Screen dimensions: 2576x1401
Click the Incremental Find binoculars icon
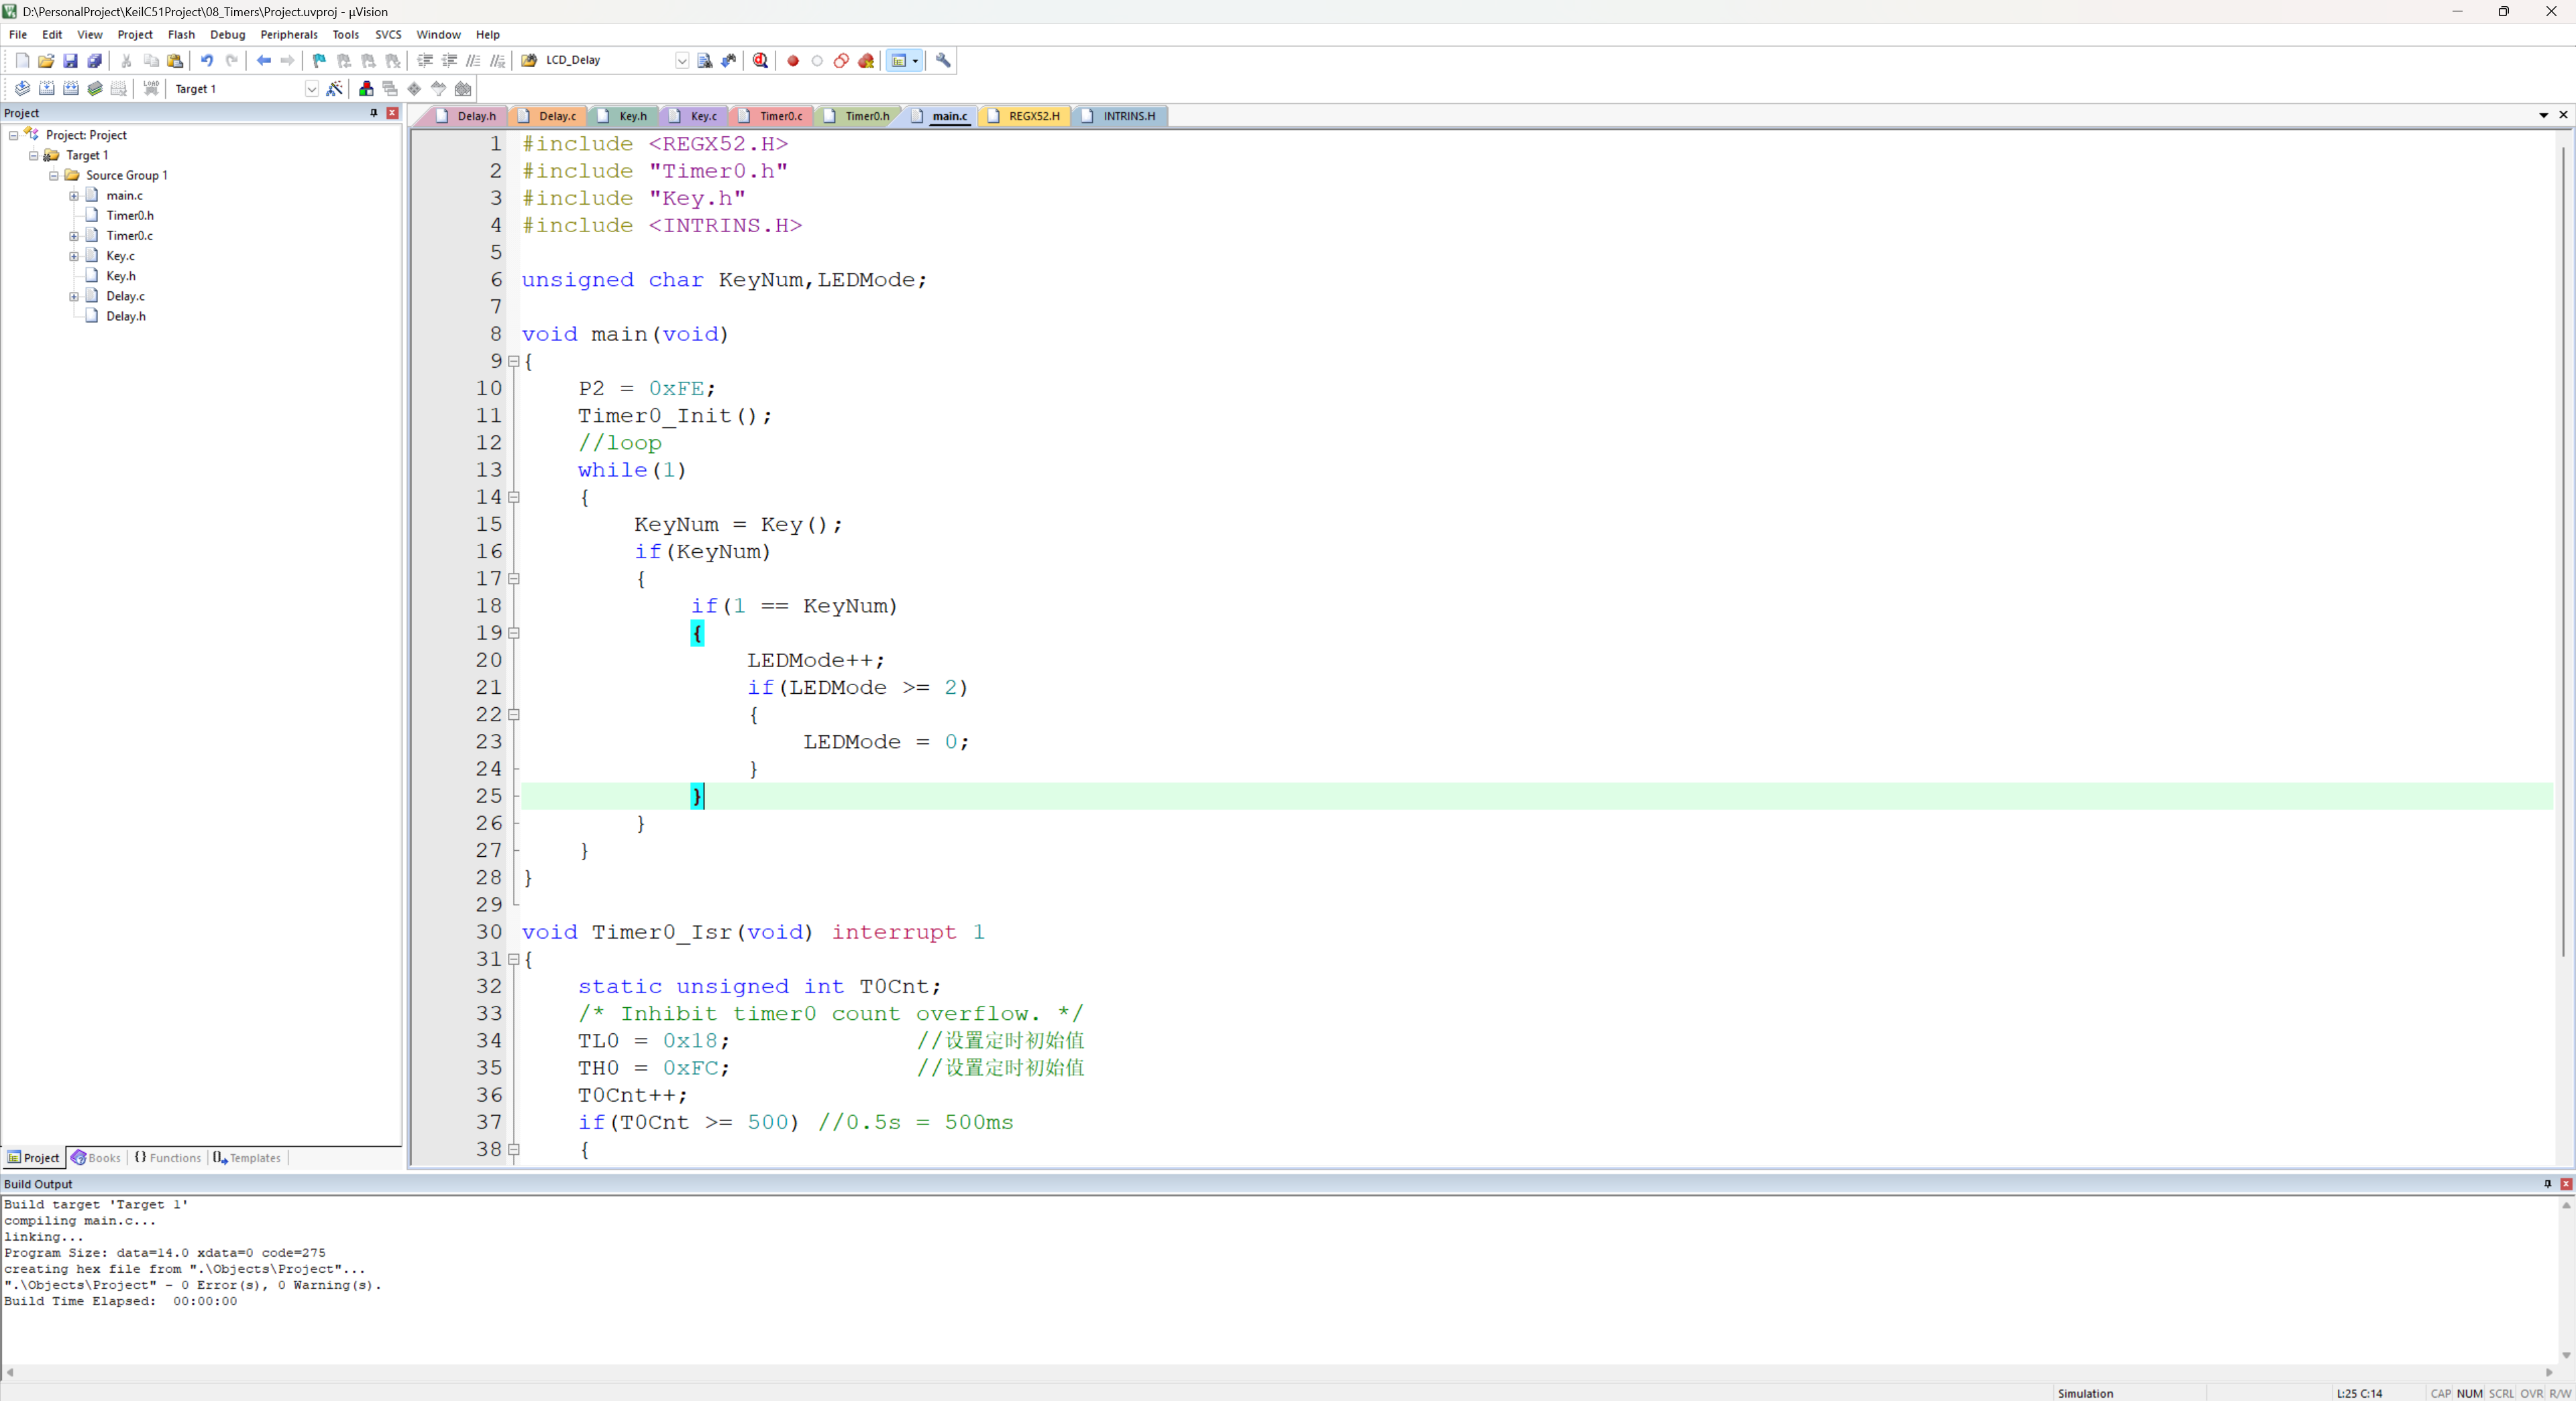[x=729, y=60]
